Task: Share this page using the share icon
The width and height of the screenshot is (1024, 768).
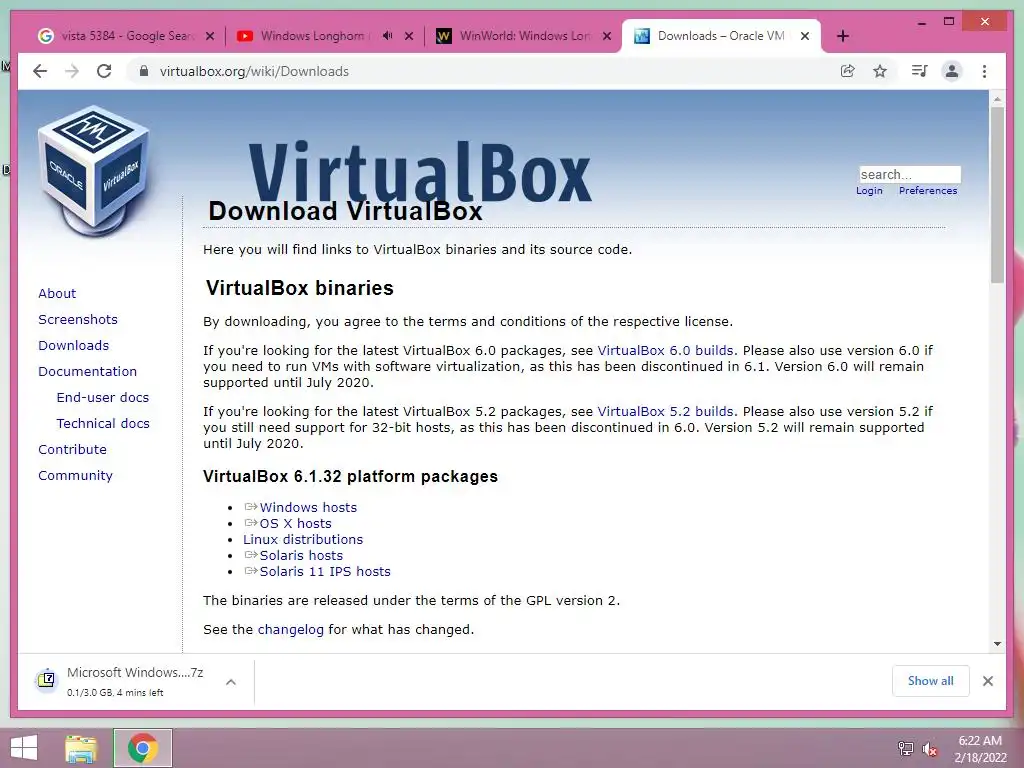Action: [x=848, y=71]
